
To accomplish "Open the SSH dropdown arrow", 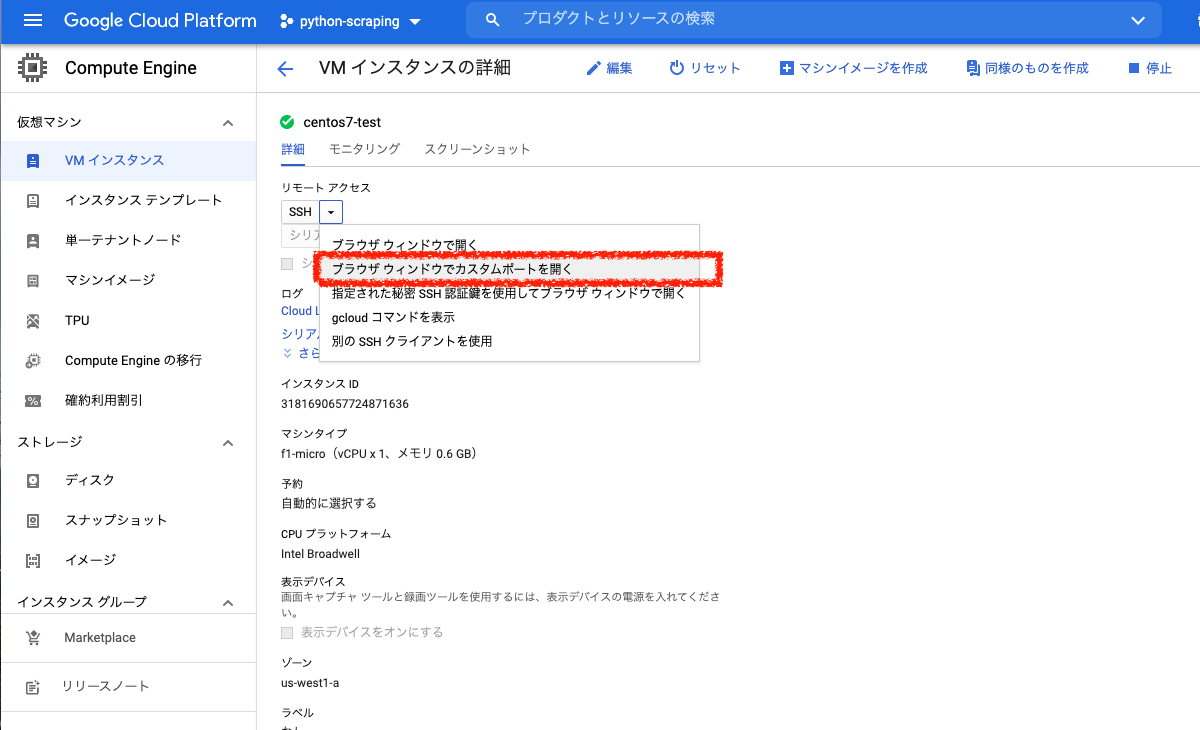I will 331,211.
